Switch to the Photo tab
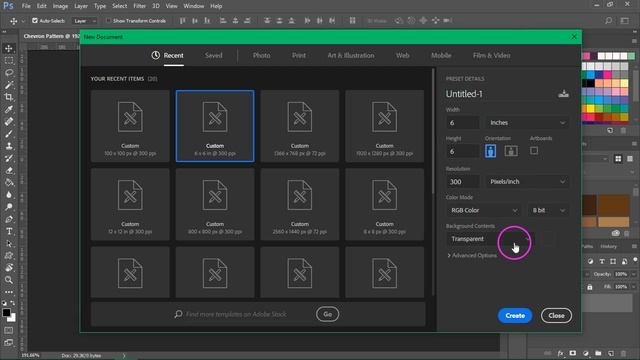Image resolution: width=640 pixels, height=360 pixels. point(261,56)
